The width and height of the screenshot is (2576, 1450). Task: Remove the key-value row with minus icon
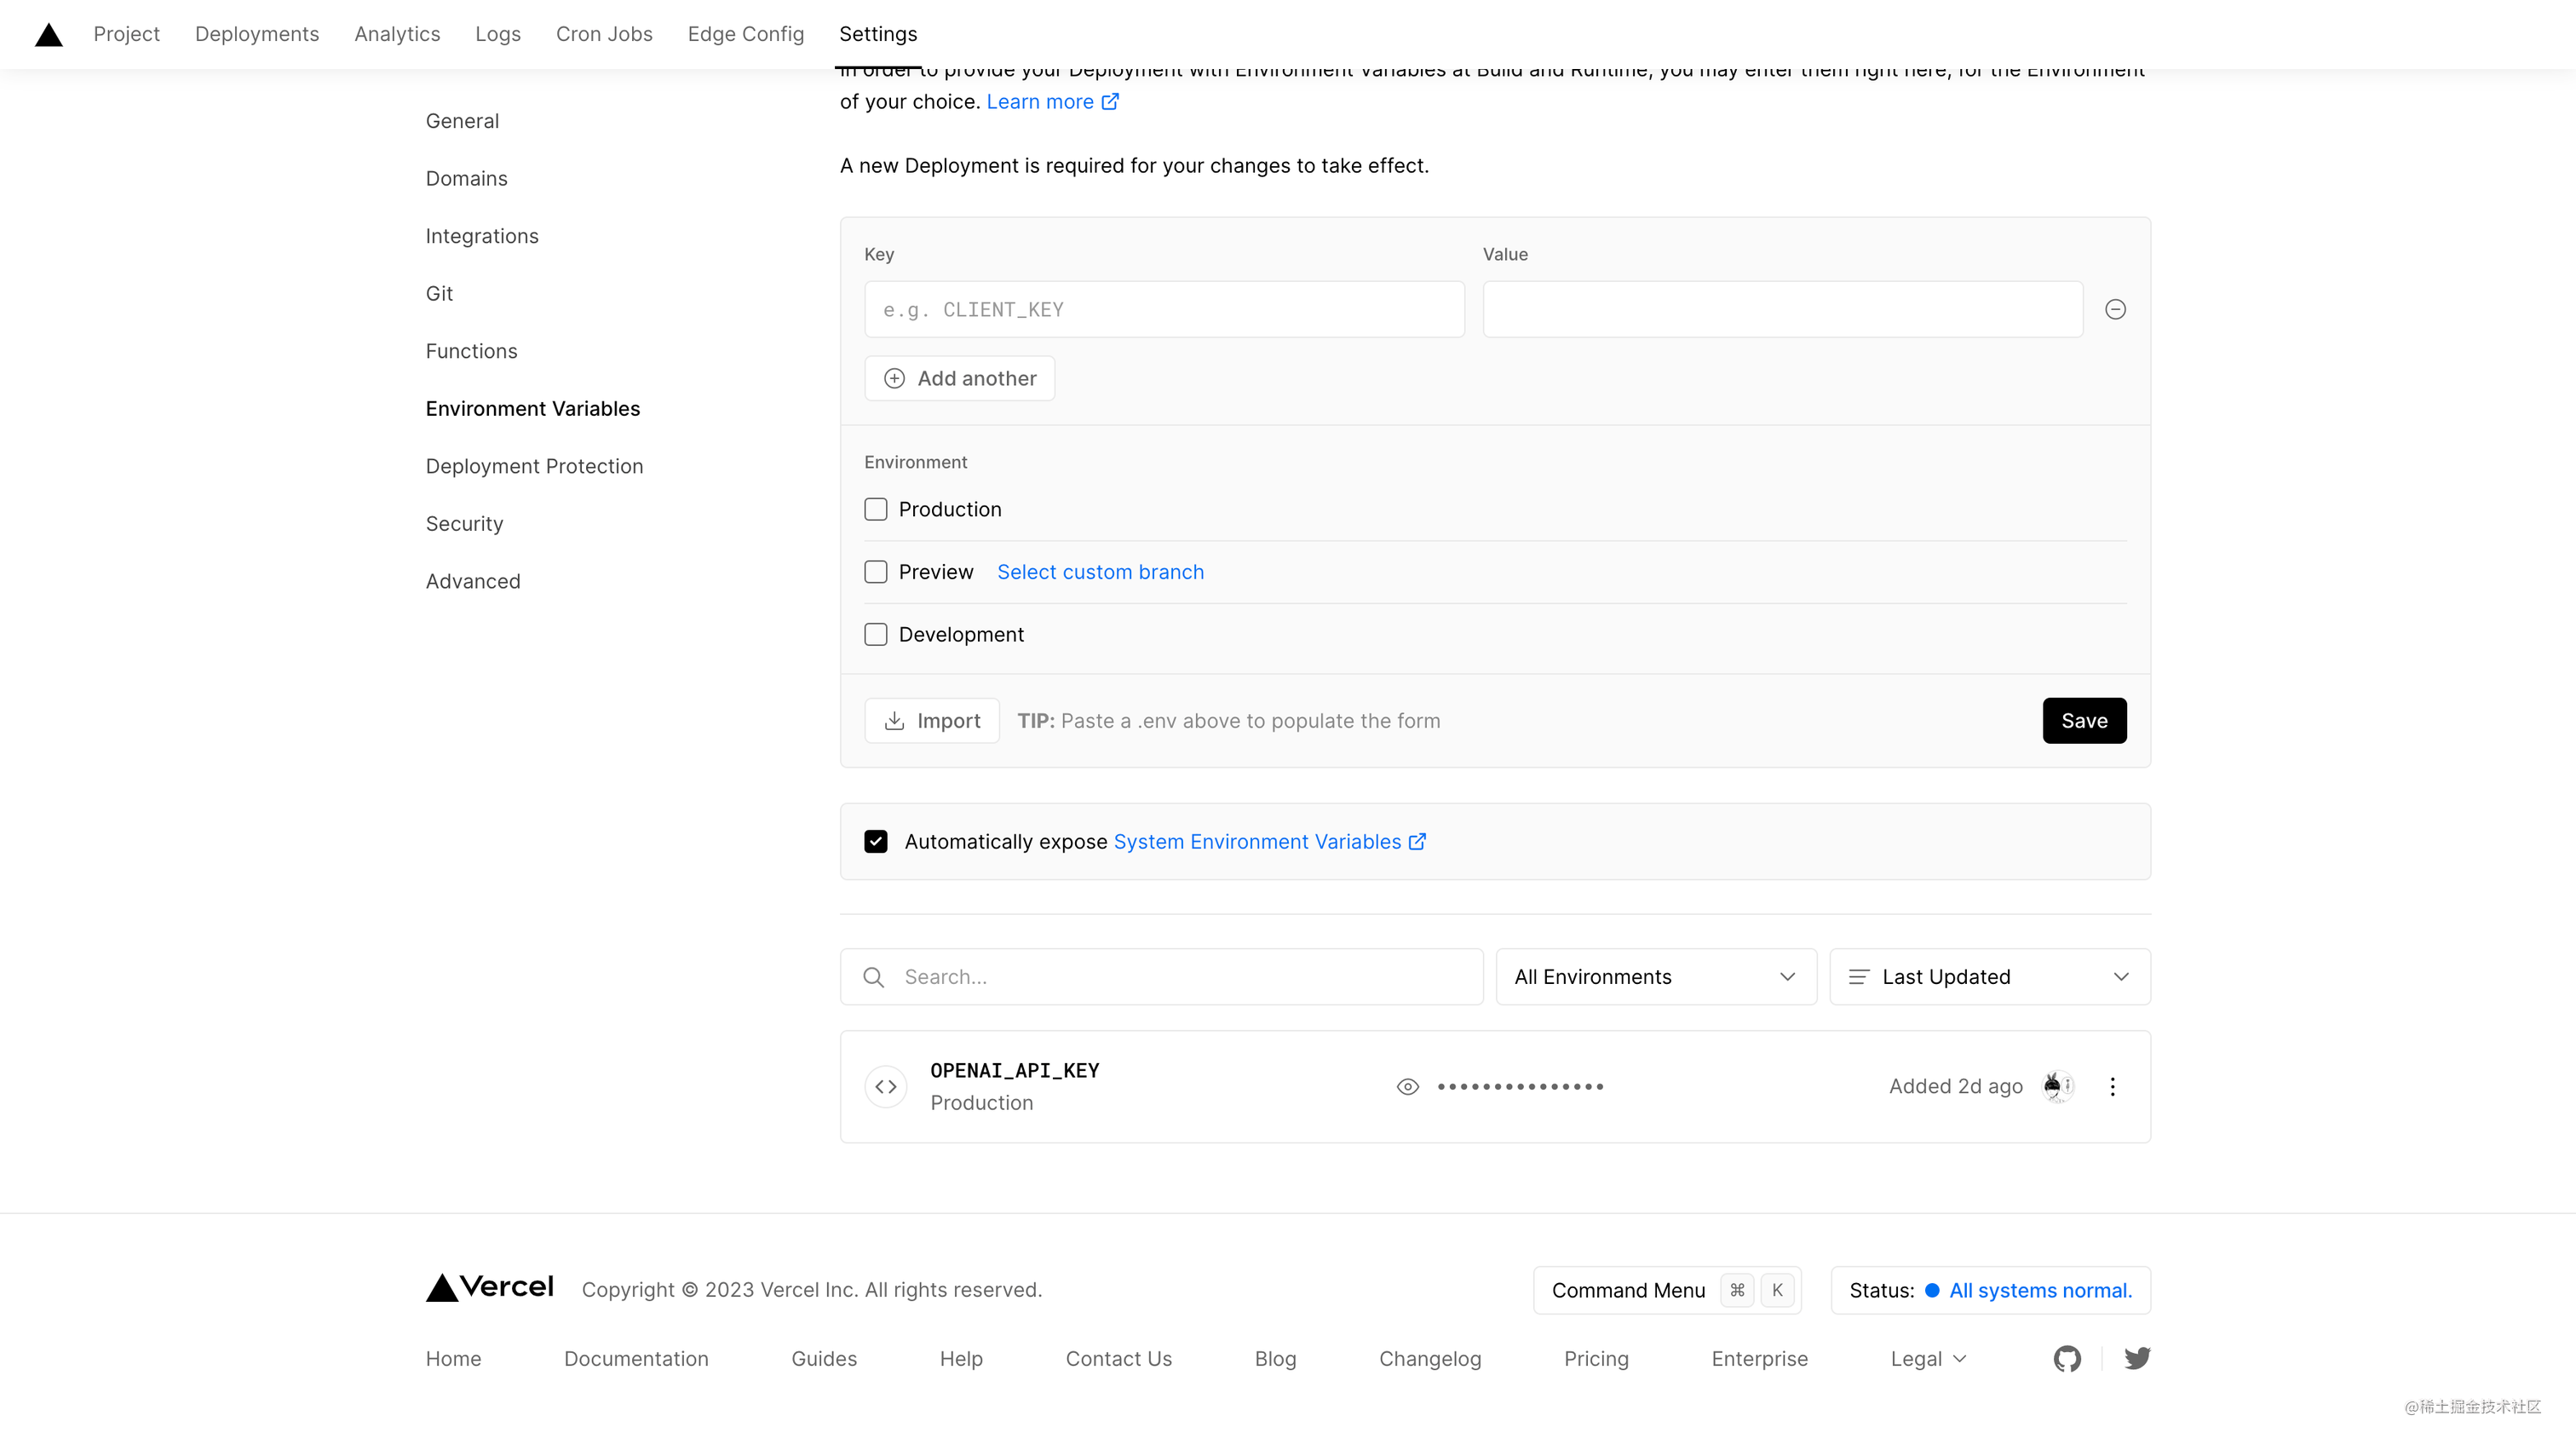click(2115, 309)
